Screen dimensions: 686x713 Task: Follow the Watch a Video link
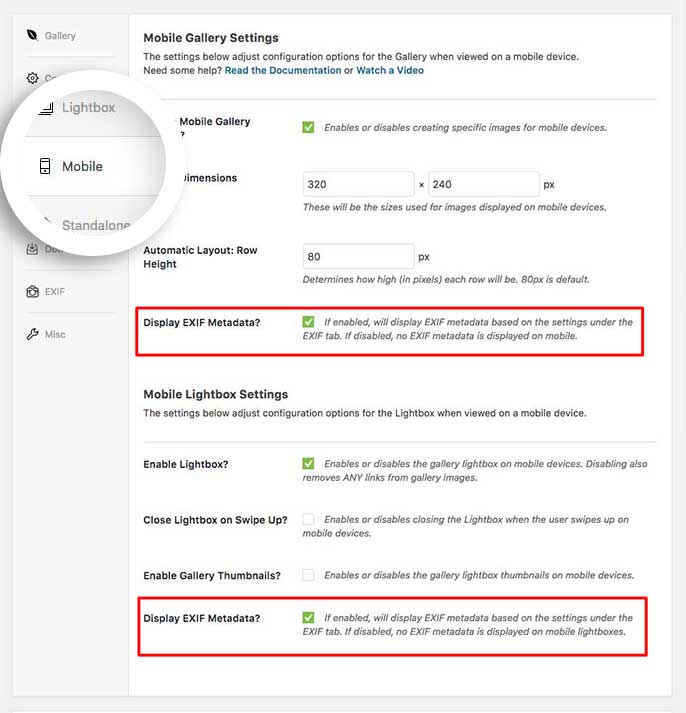[x=390, y=70]
